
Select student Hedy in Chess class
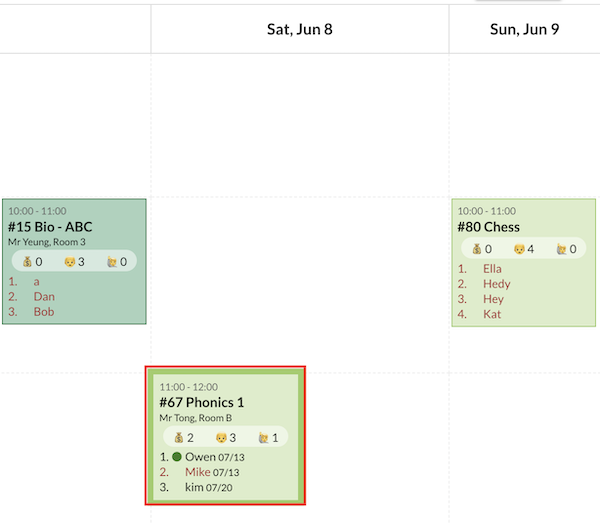496,284
